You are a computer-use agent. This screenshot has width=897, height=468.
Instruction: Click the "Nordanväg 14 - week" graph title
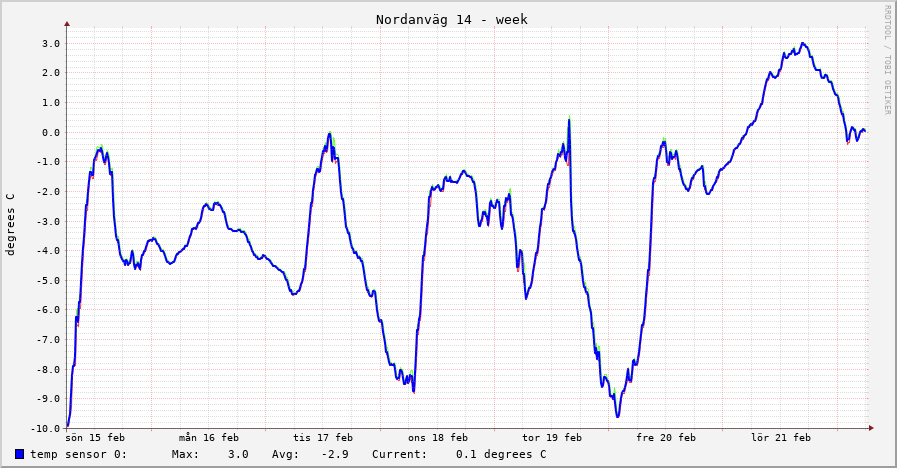click(x=451, y=19)
